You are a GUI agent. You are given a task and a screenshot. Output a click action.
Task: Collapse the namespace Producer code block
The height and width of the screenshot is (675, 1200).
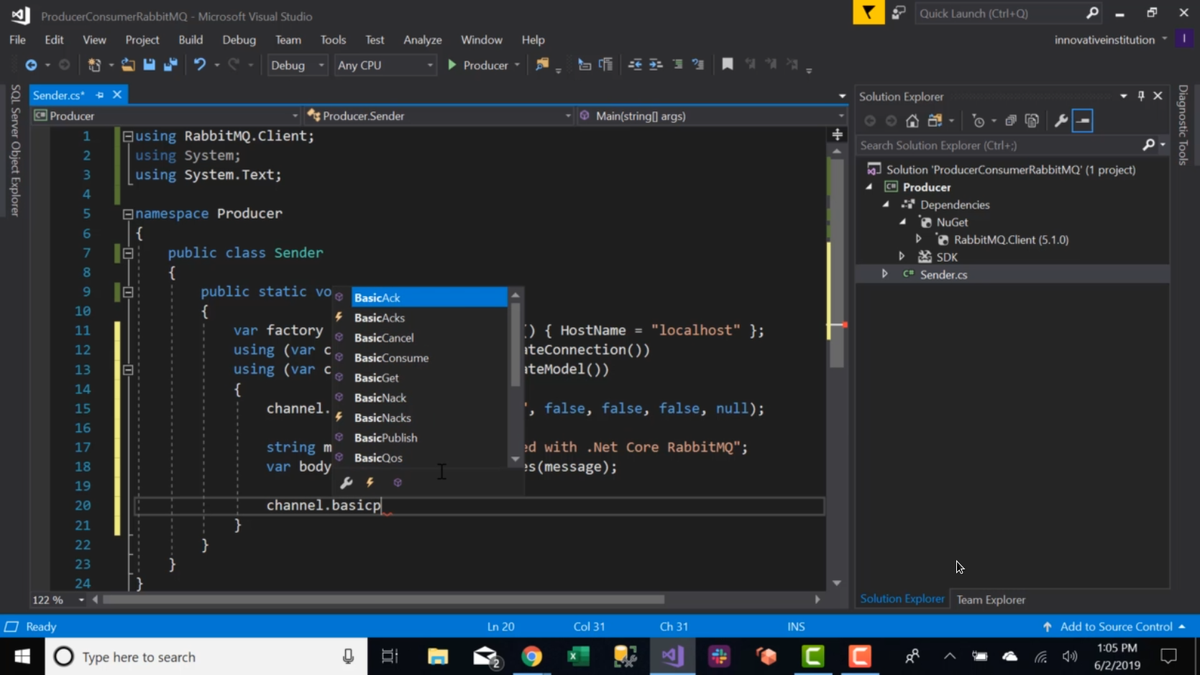point(128,214)
